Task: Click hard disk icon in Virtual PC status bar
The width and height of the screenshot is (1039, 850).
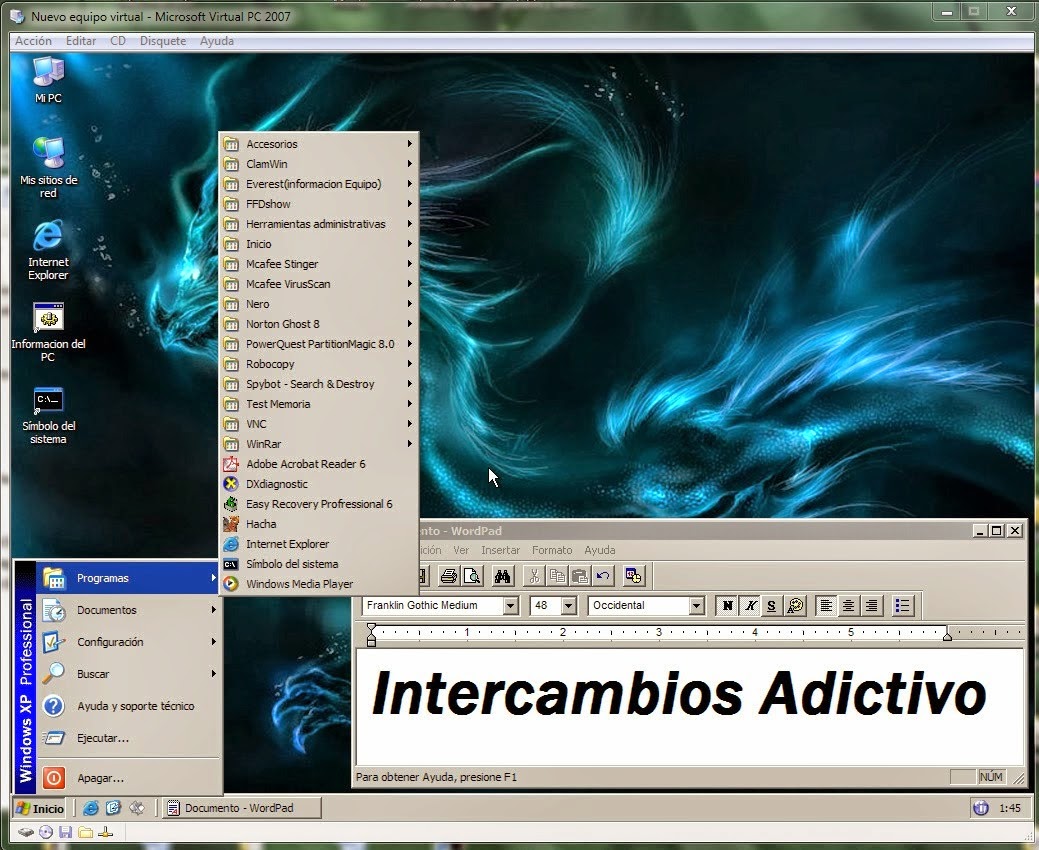Action: coord(25,832)
